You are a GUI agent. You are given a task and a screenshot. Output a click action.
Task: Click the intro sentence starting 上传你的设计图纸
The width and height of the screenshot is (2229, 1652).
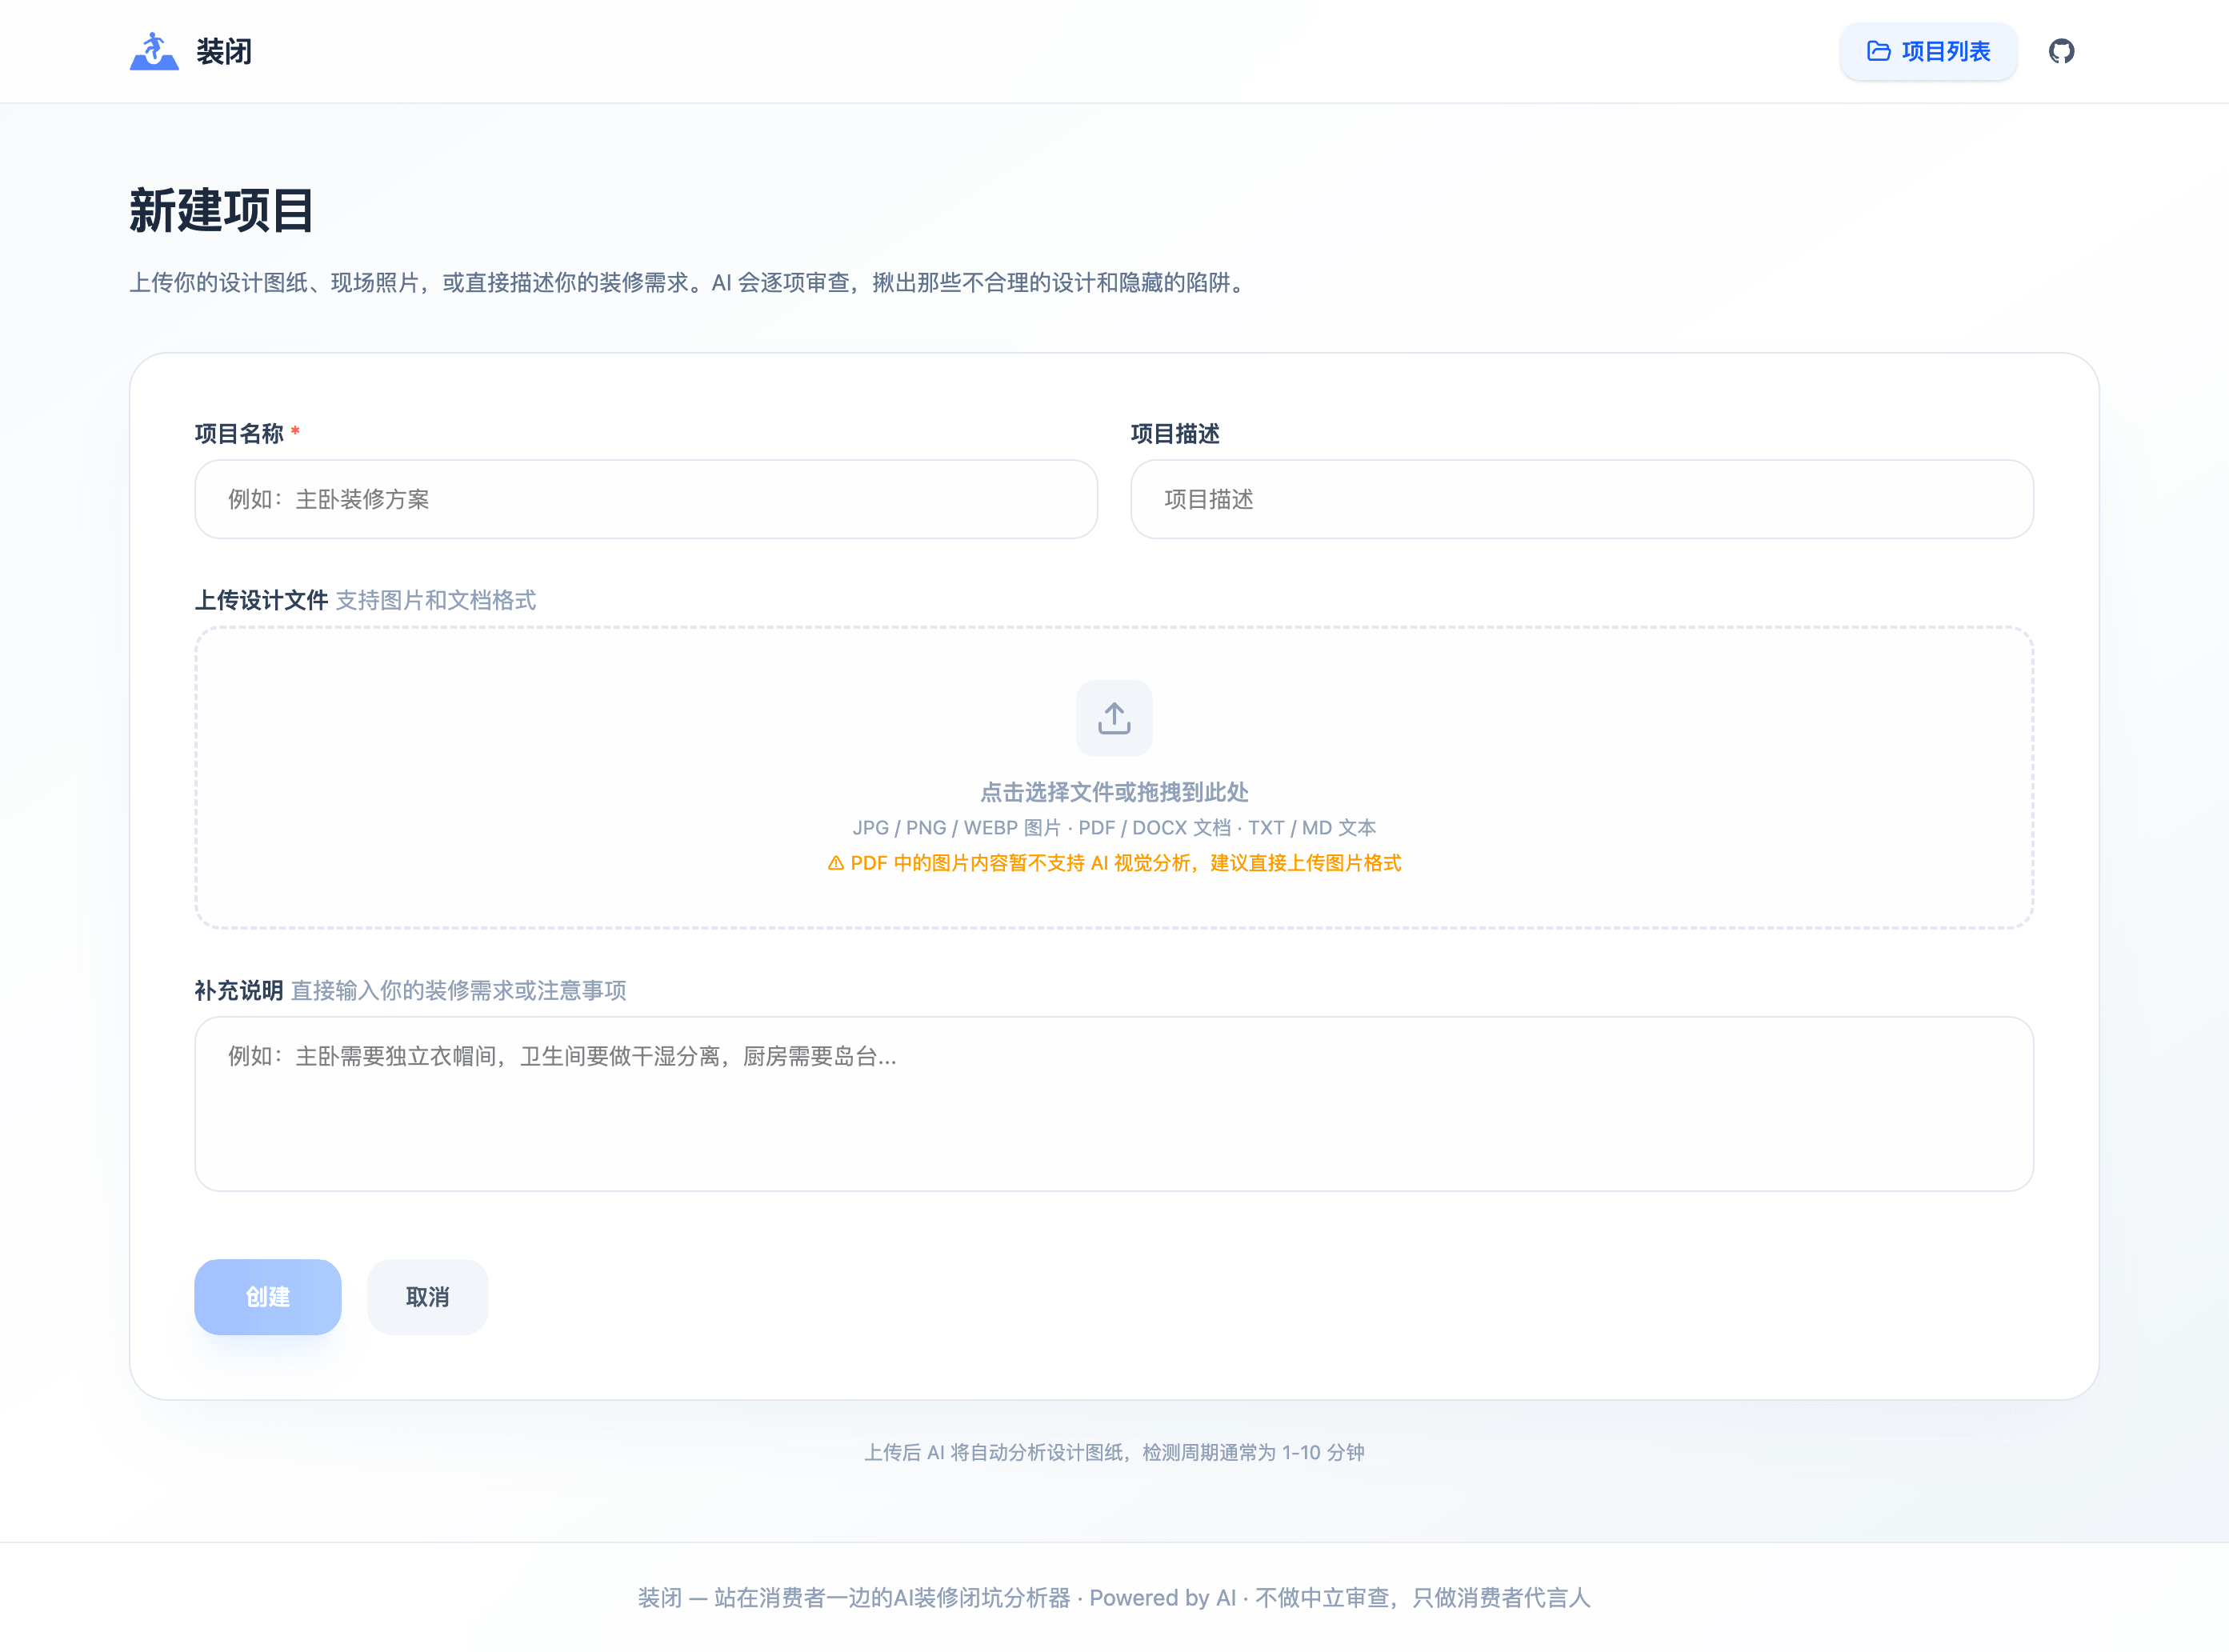click(x=690, y=283)
